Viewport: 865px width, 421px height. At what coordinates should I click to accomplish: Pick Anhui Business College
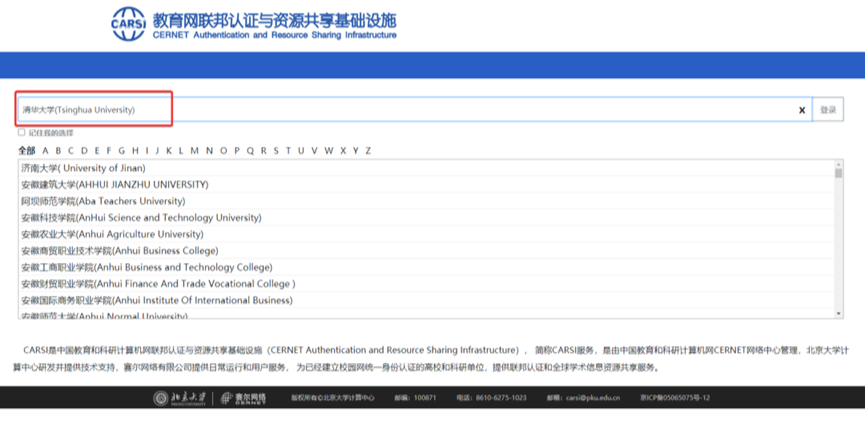[x=426, y=251]
